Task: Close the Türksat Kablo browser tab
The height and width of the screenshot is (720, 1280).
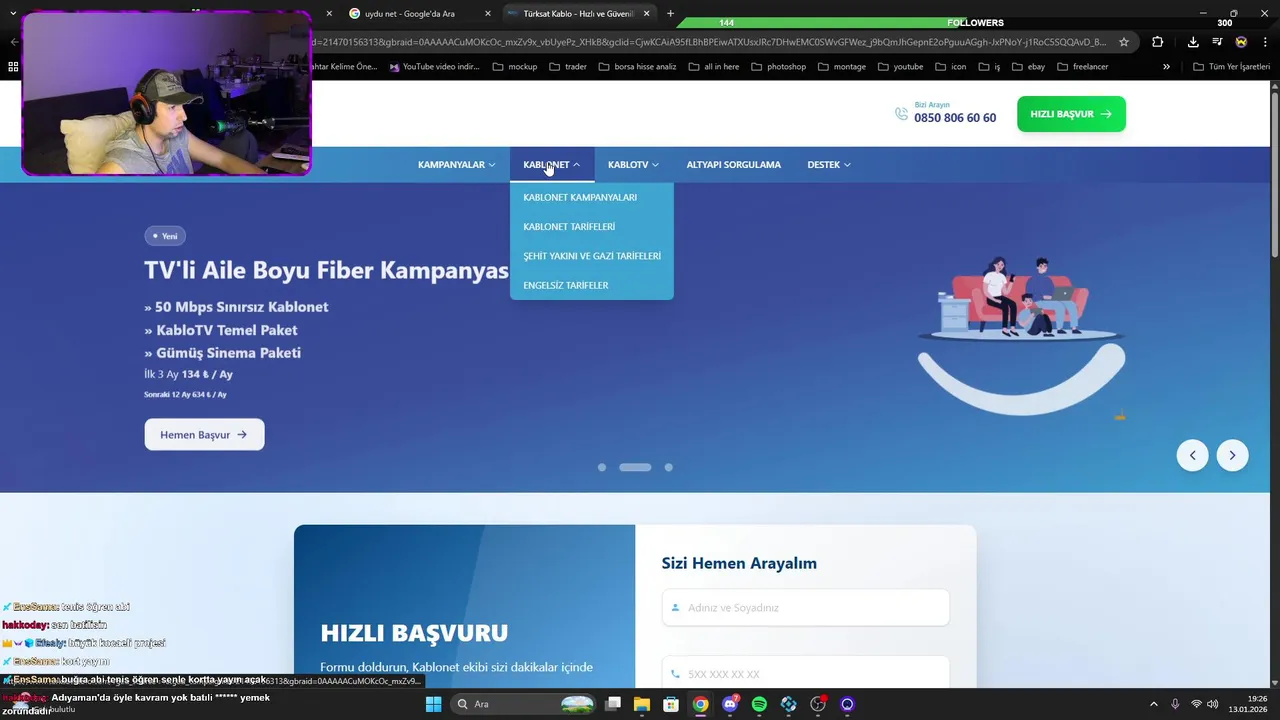Action: point(647,14)
